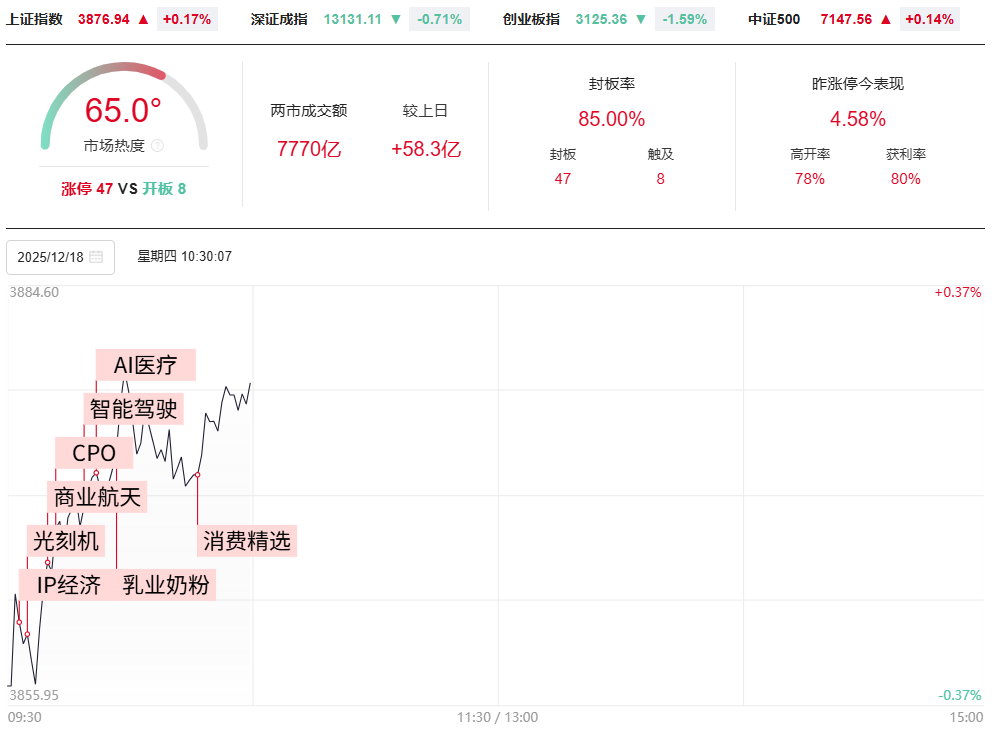Image resolution: width=993 pixels, height=732 pixels.
Task: Click the 消费精选 theme label
Action: click(247, 541)
